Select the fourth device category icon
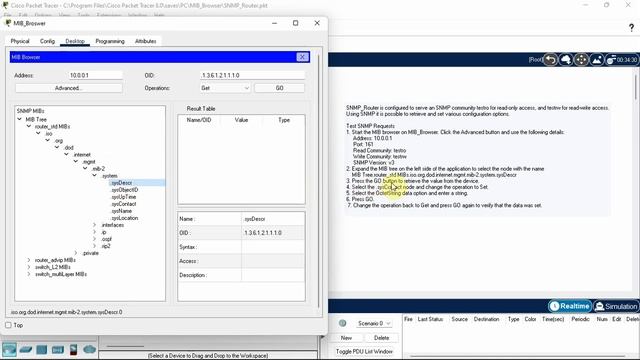Screen dimensions: 640x360 (58, 350)
